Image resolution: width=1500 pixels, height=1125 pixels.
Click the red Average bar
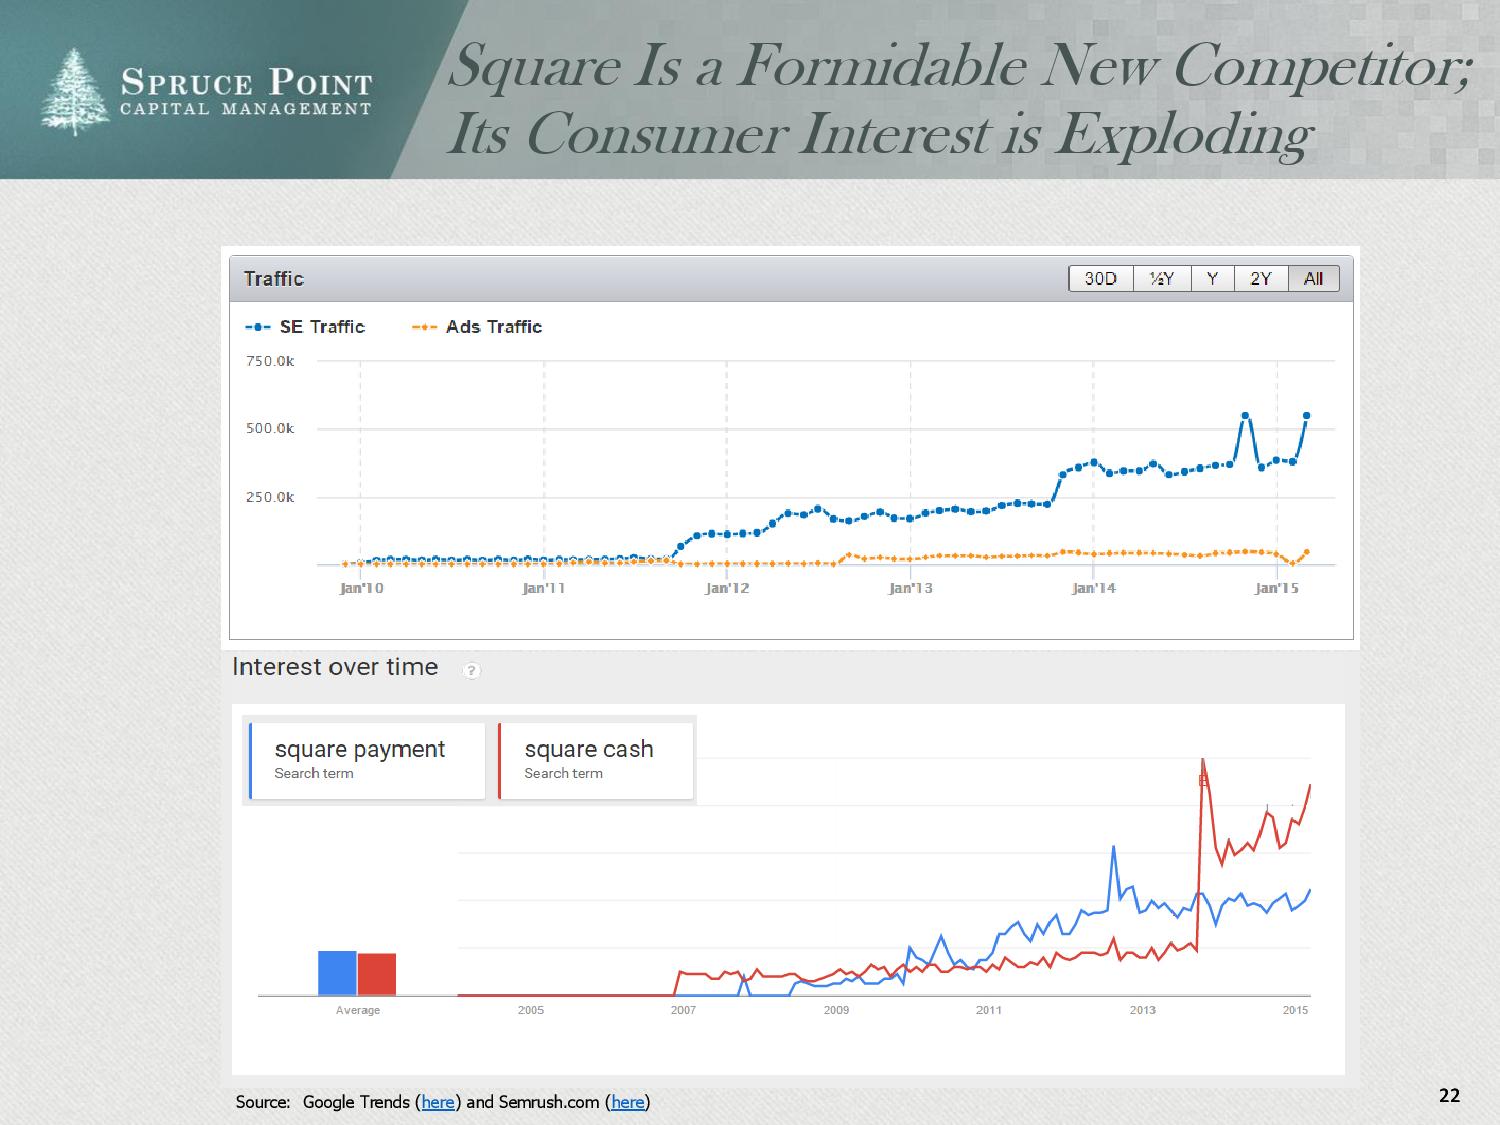pos(377,974)
